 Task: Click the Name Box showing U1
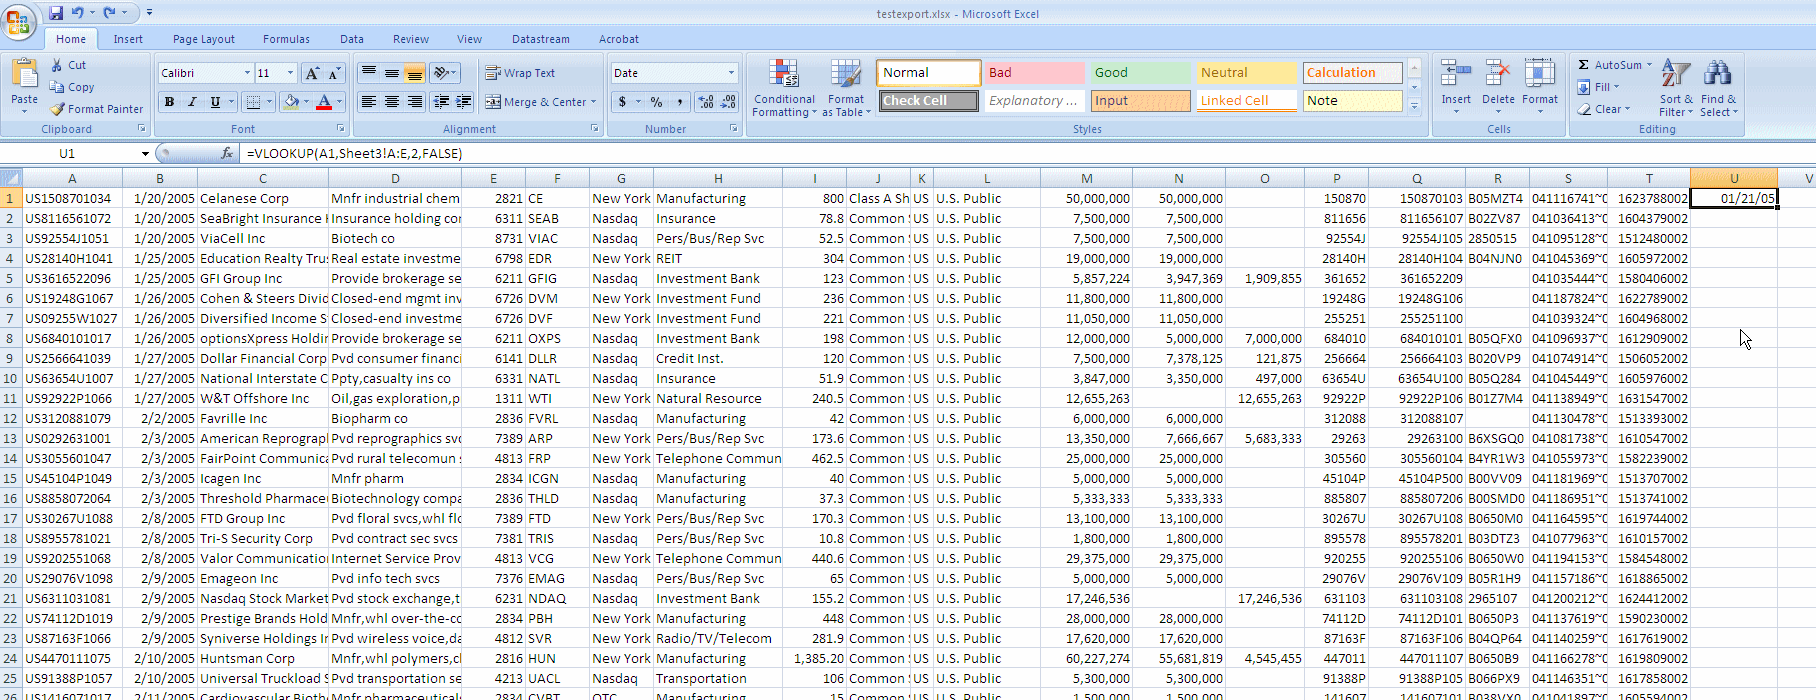[x=67, y=153]
